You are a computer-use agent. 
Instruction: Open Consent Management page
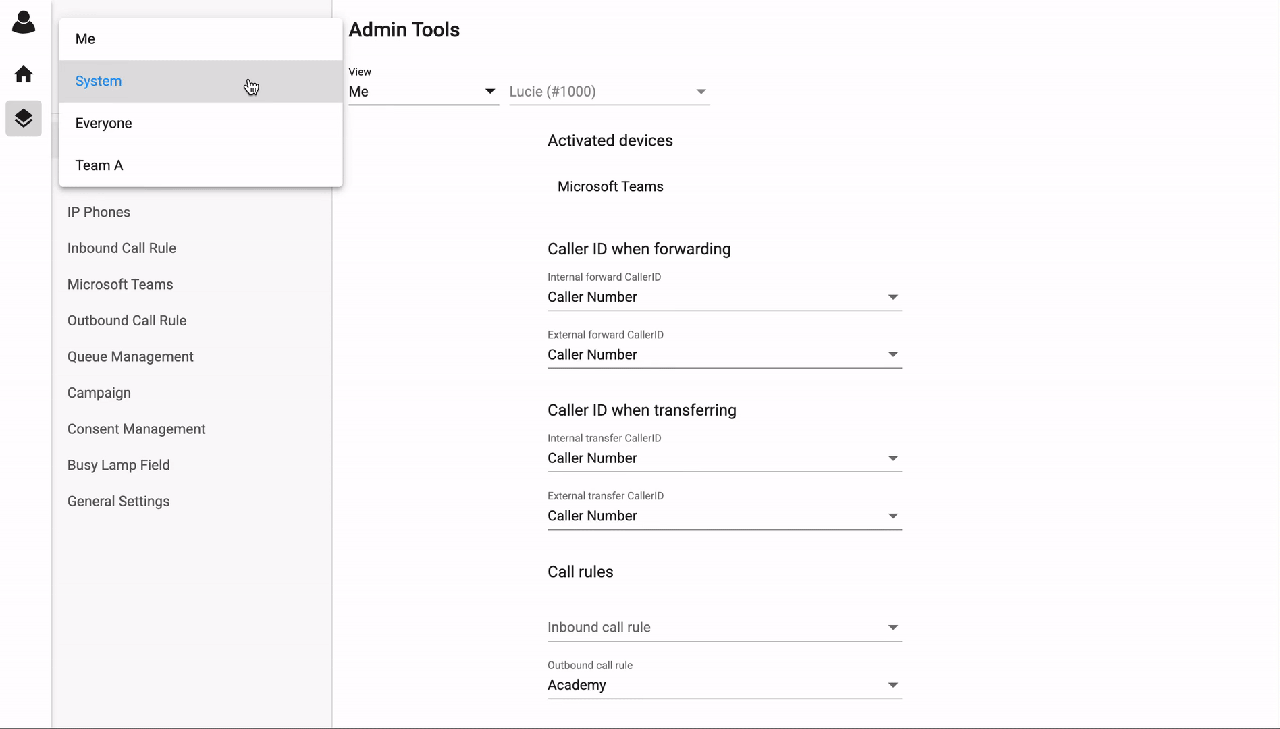click(137, 429)
